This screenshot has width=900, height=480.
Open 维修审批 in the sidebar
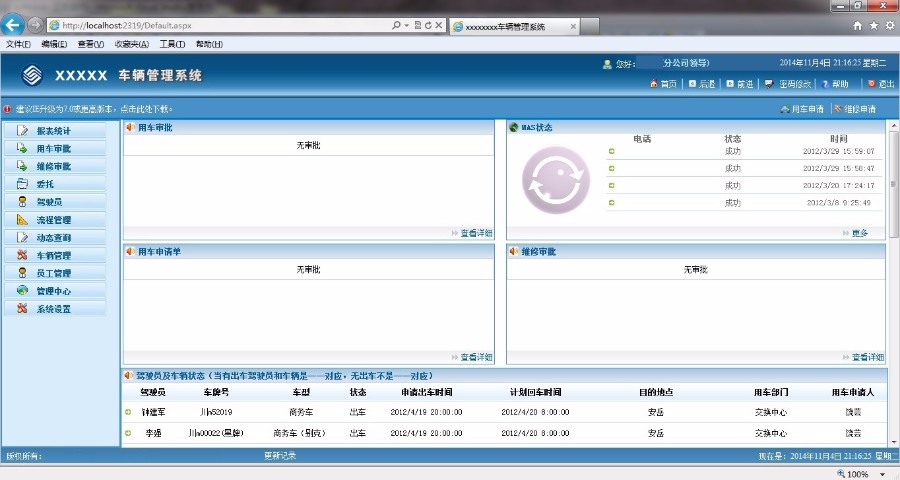pyautogui.click(x=55, y=166)
